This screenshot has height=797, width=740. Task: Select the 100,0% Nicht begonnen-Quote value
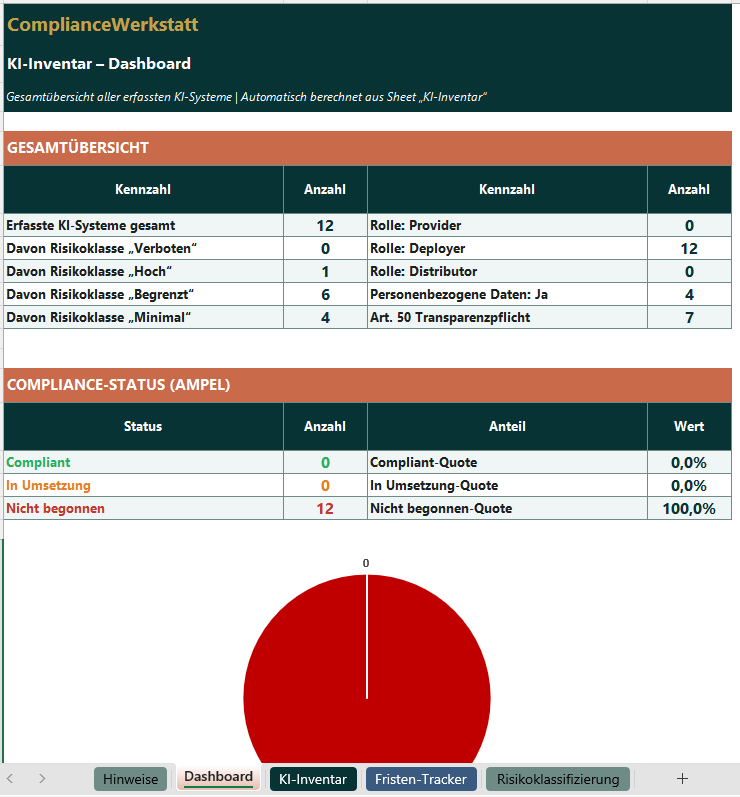coord(688,509)
